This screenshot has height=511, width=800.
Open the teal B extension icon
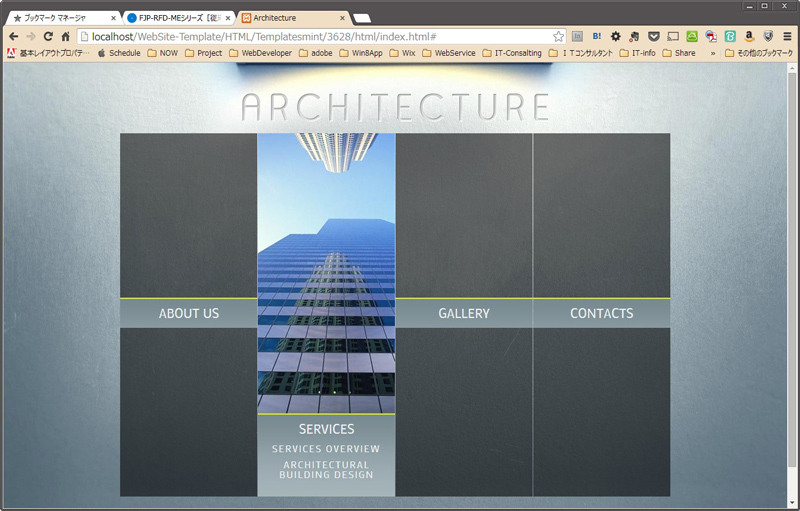coord(730,36)
